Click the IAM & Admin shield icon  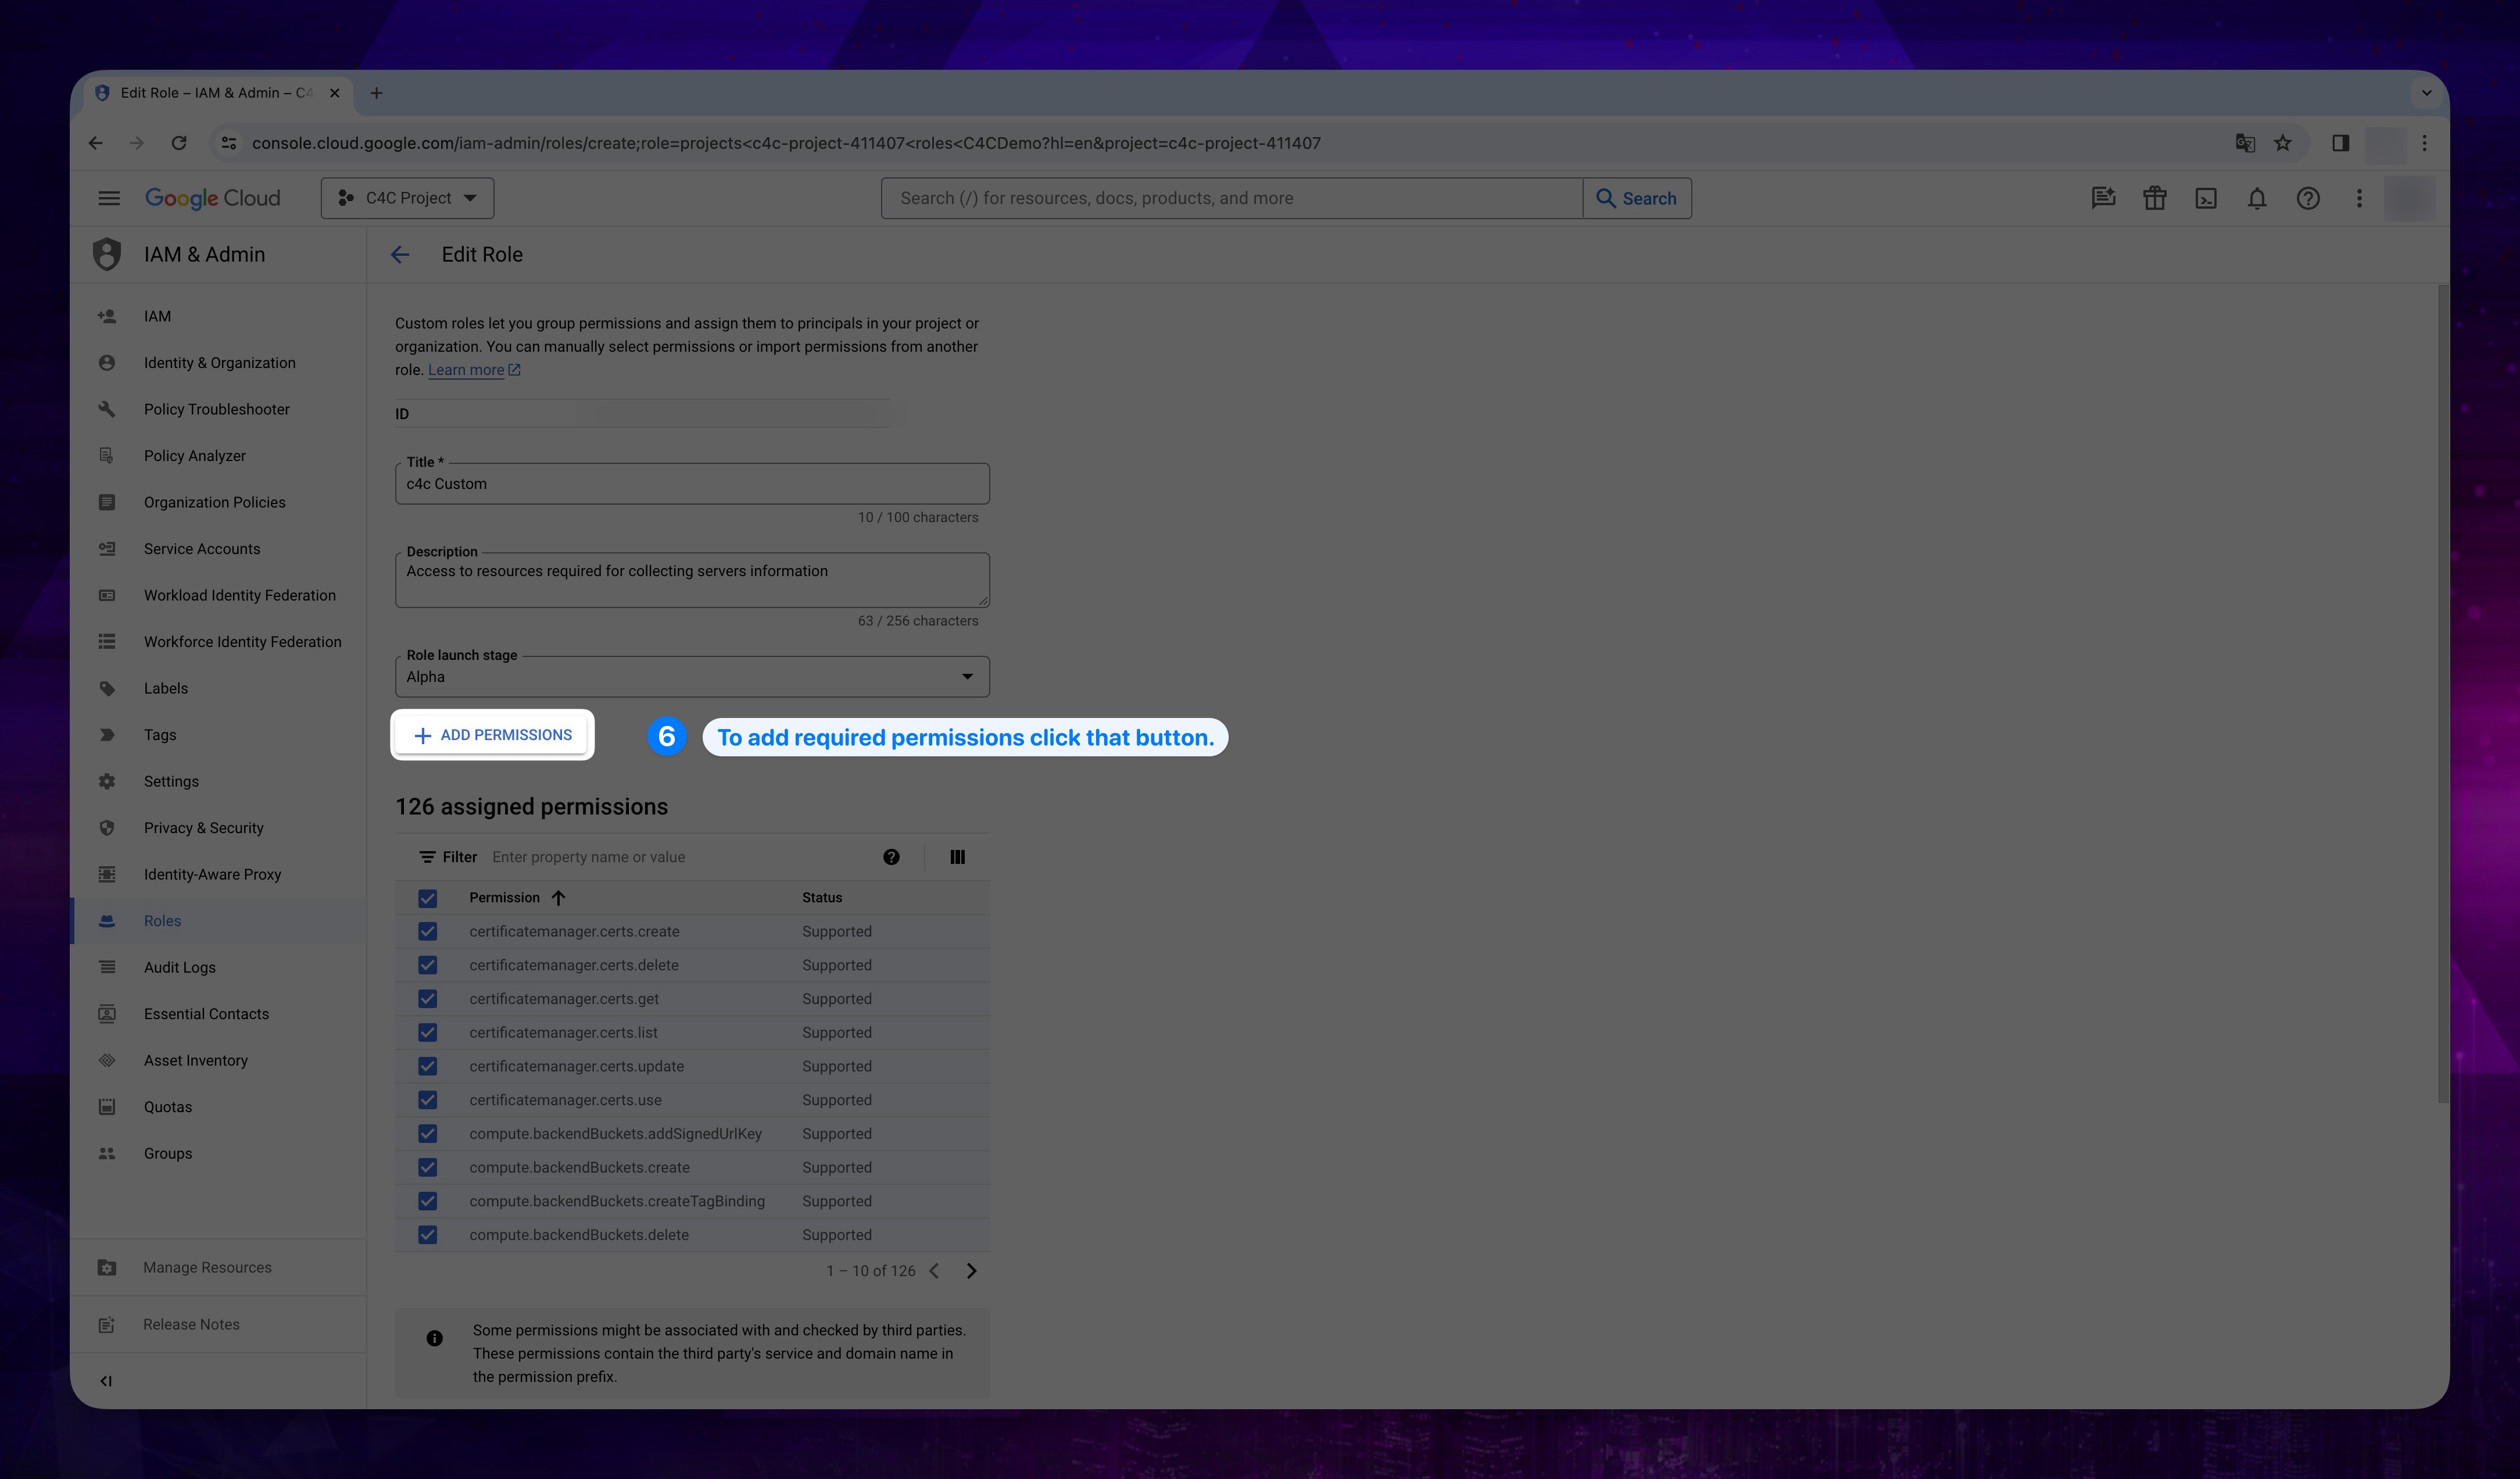tap(107, 254)
